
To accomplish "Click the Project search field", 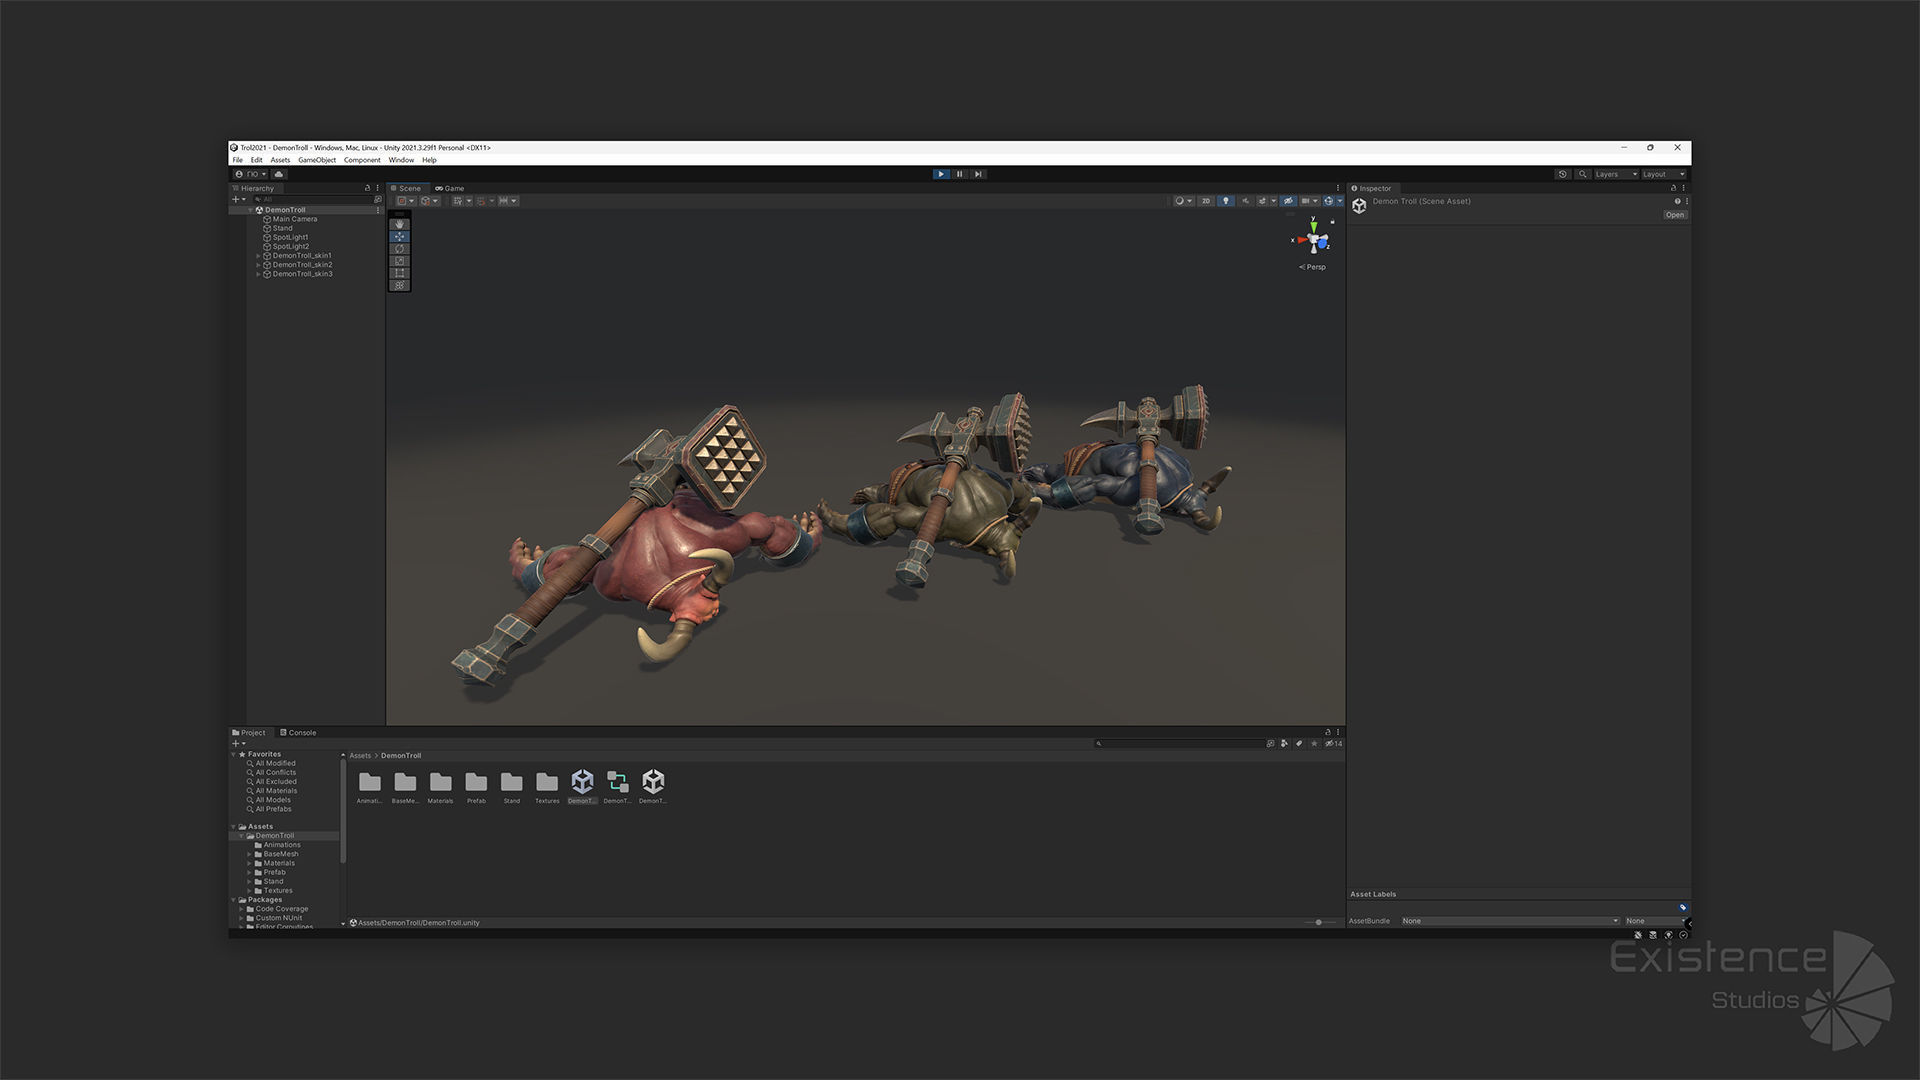I will pyautogui.click(x=1180, y=743).
